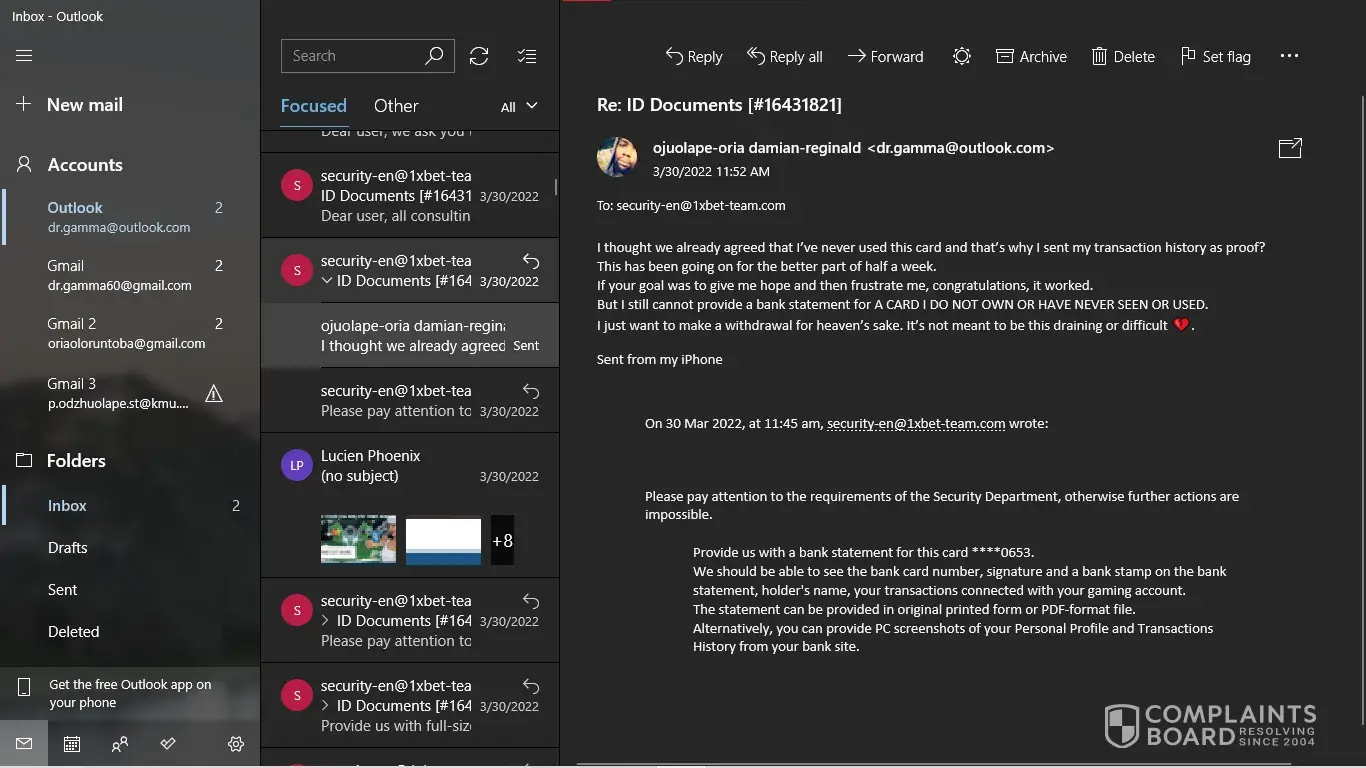Click the Delete trash toolbar button

1123,57
